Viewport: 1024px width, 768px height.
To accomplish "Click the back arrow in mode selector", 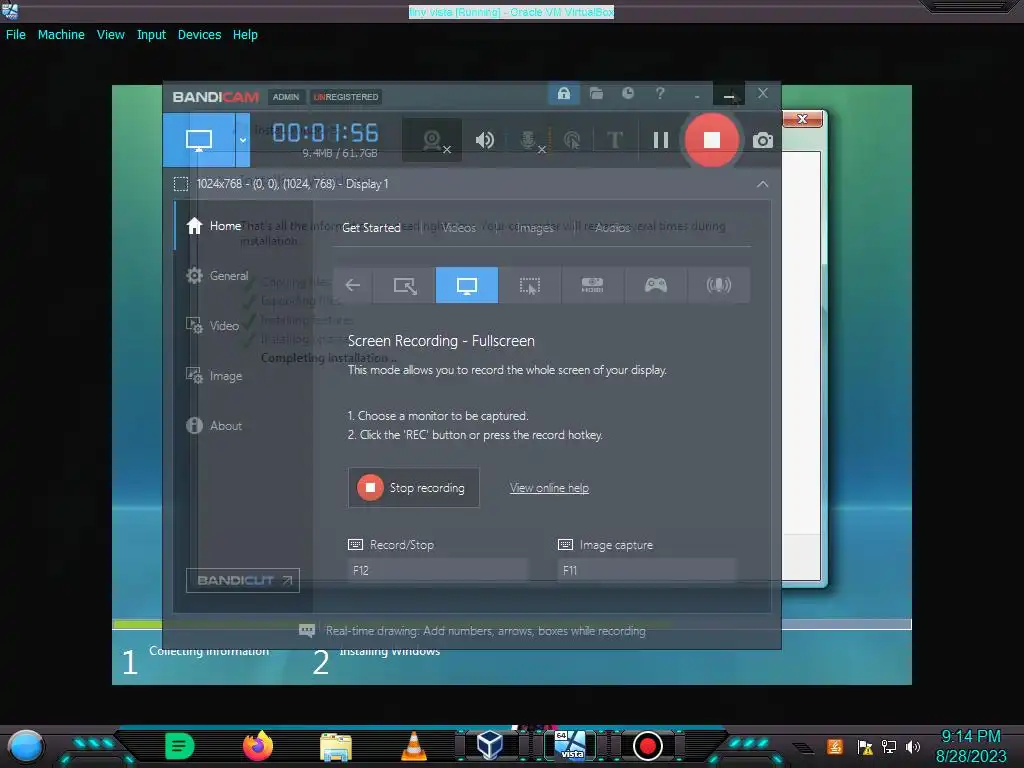I will [353, 285].
